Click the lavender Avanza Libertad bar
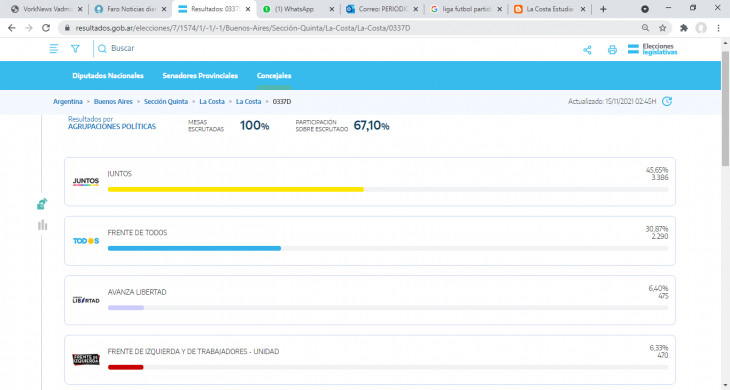730x390 pixels. (x=126, y=308)
